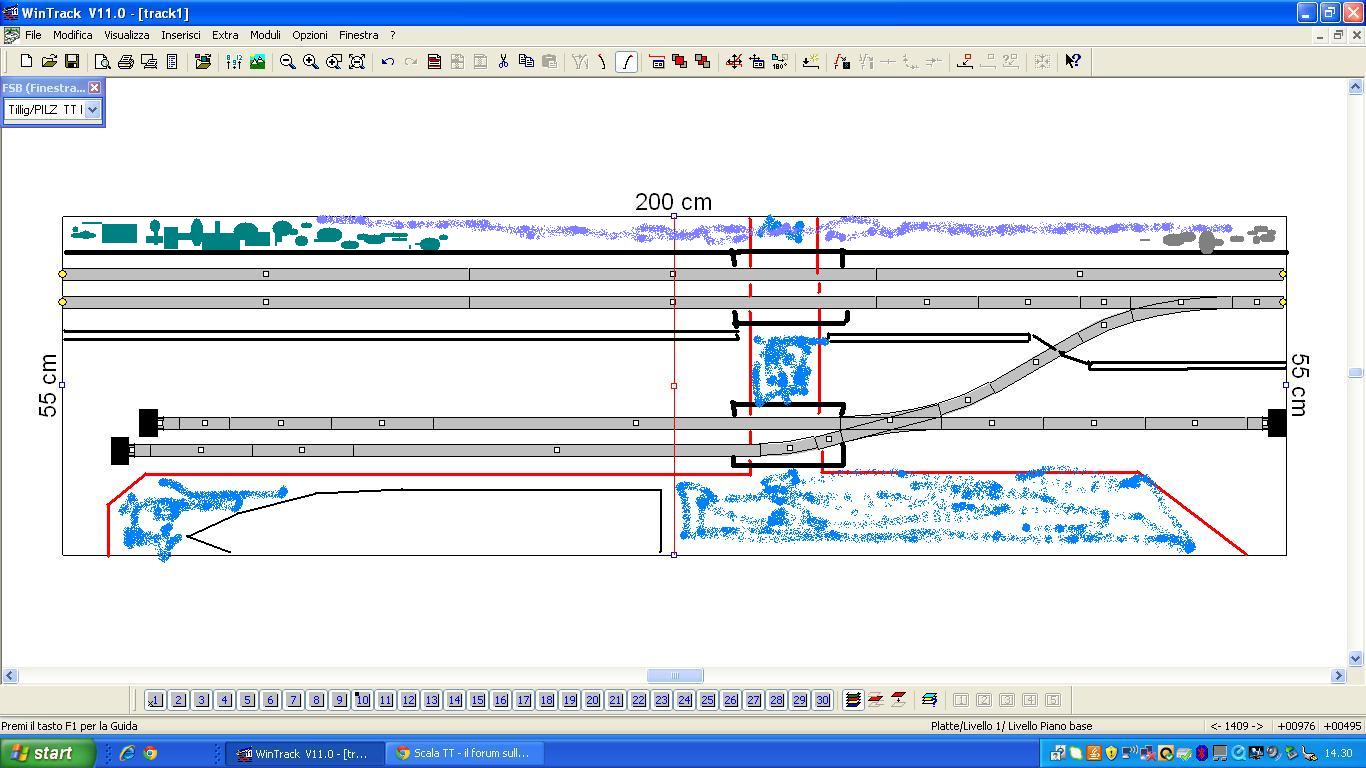Toggle layer 30 button
Image resolution: width=1366 pixels, height=768 pixels.
click(x=822, y=700)
